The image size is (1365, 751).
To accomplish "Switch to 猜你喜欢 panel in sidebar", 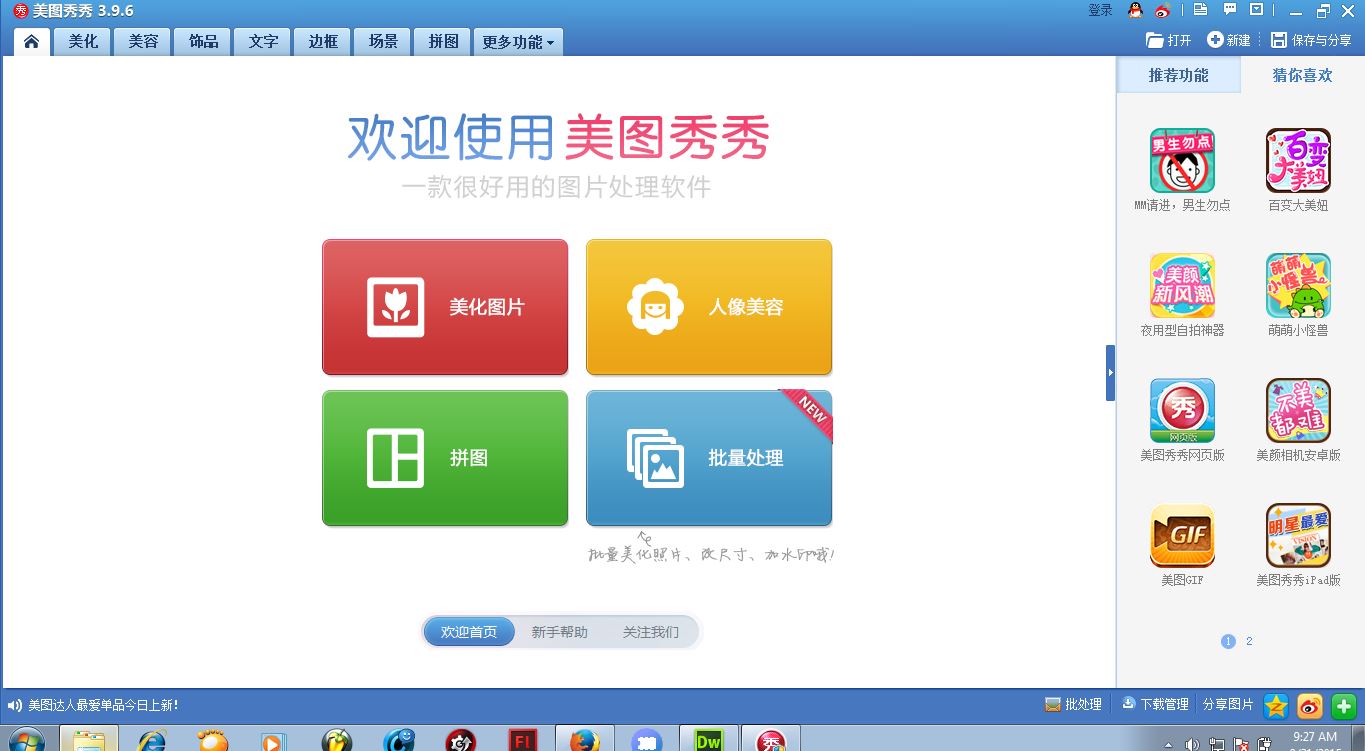I will (1301, 74).
